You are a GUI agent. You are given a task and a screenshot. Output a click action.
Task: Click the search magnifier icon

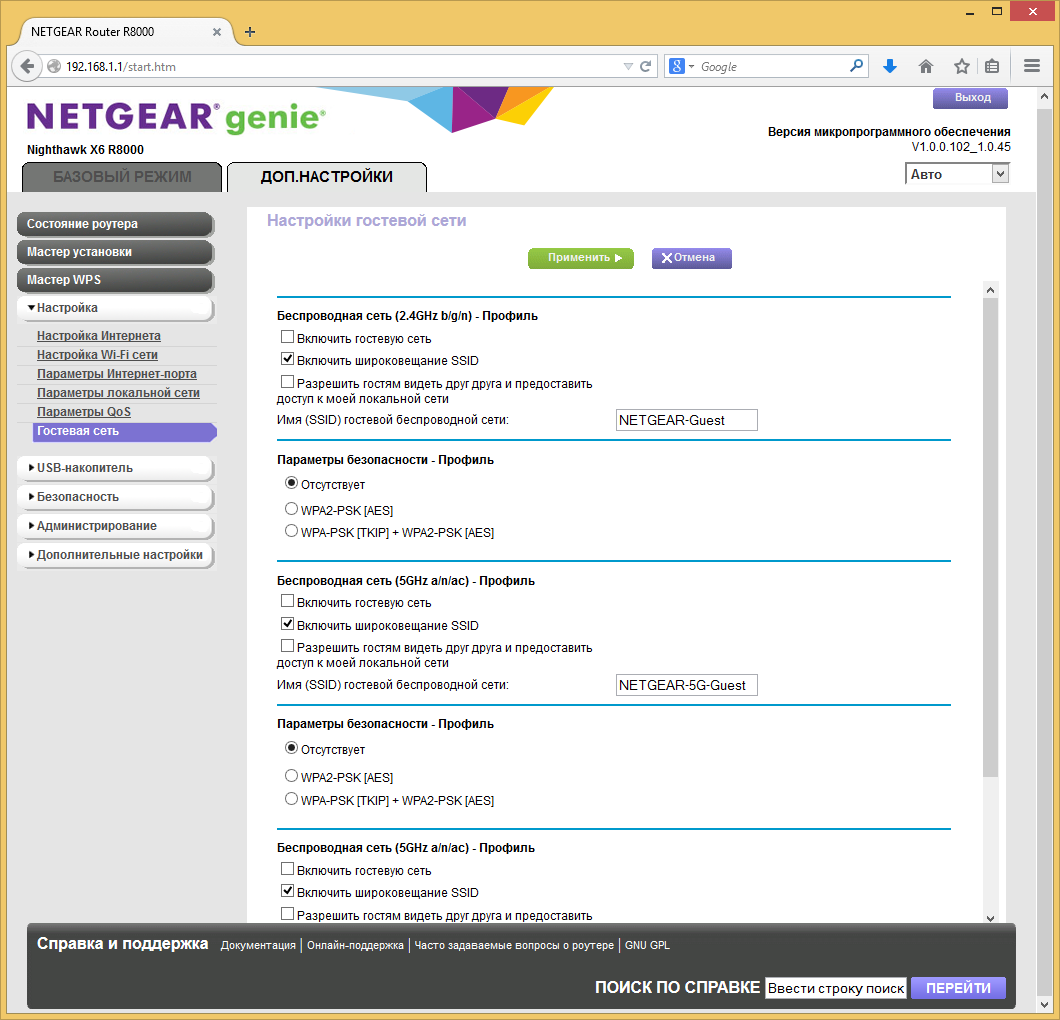click(x=856, y=66)
